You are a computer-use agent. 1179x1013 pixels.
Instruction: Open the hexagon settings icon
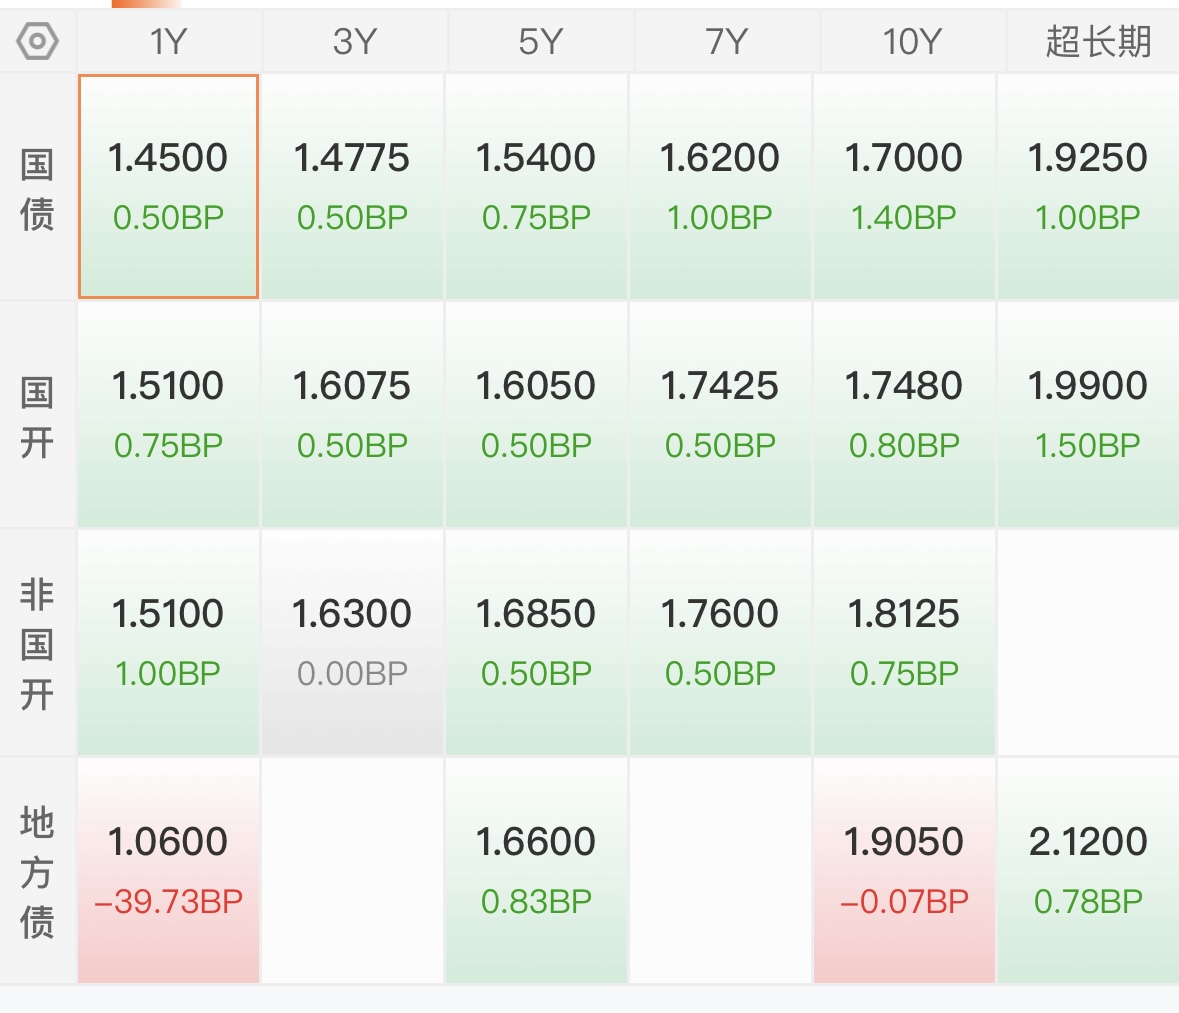pyautogui.click(x=38, y=42)
